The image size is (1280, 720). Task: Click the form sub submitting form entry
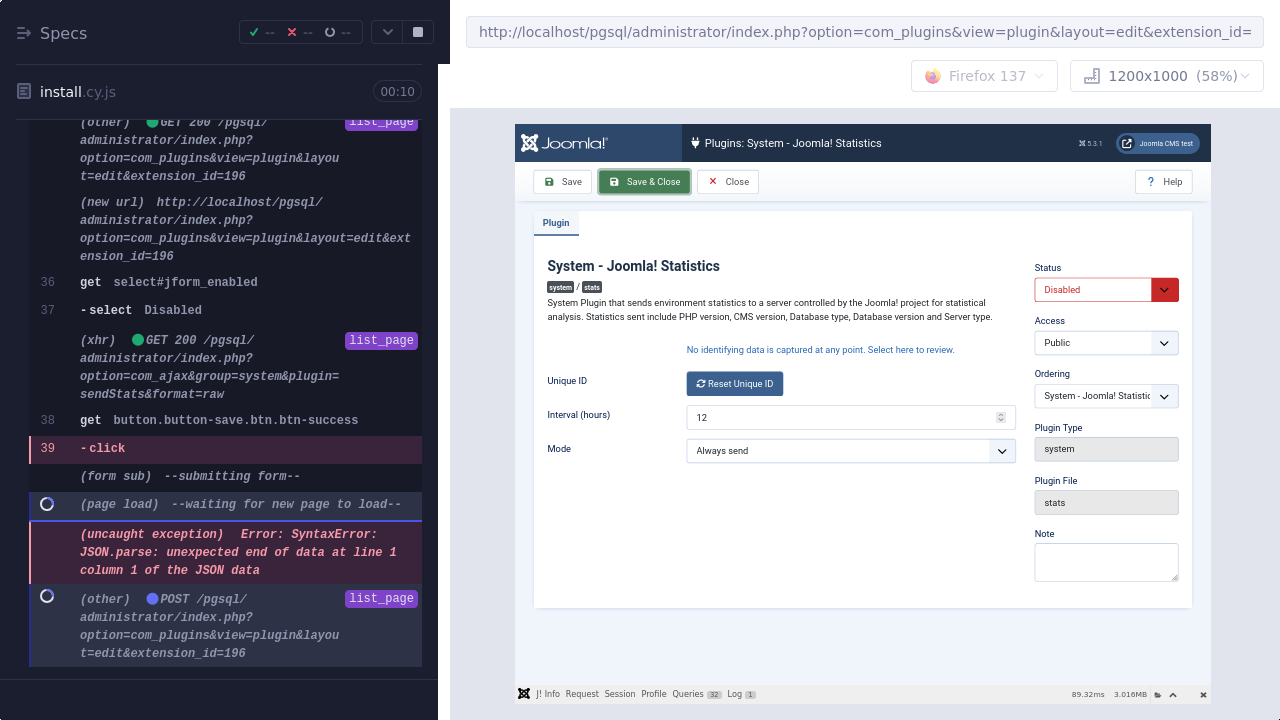click(226, 477)
